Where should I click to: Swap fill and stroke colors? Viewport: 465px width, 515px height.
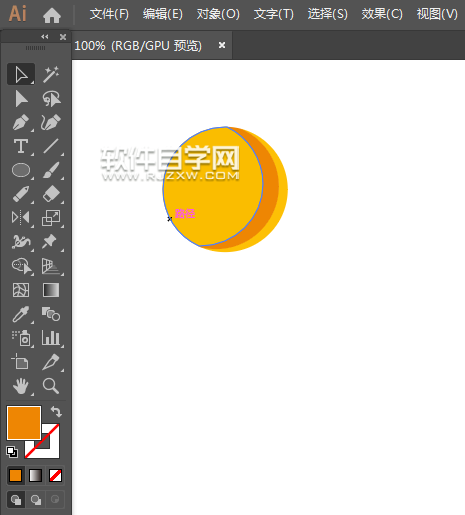[56, 412]
